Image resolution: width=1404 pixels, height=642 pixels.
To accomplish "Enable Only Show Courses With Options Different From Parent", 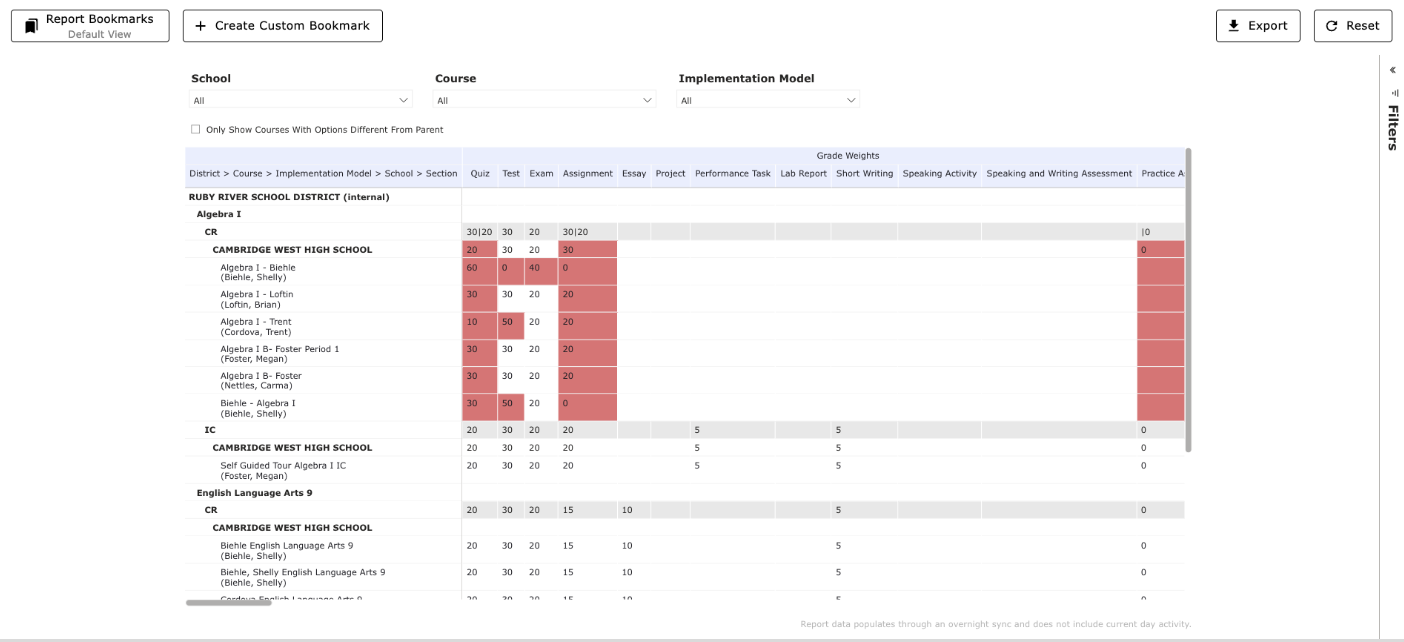I will point(195,129).
